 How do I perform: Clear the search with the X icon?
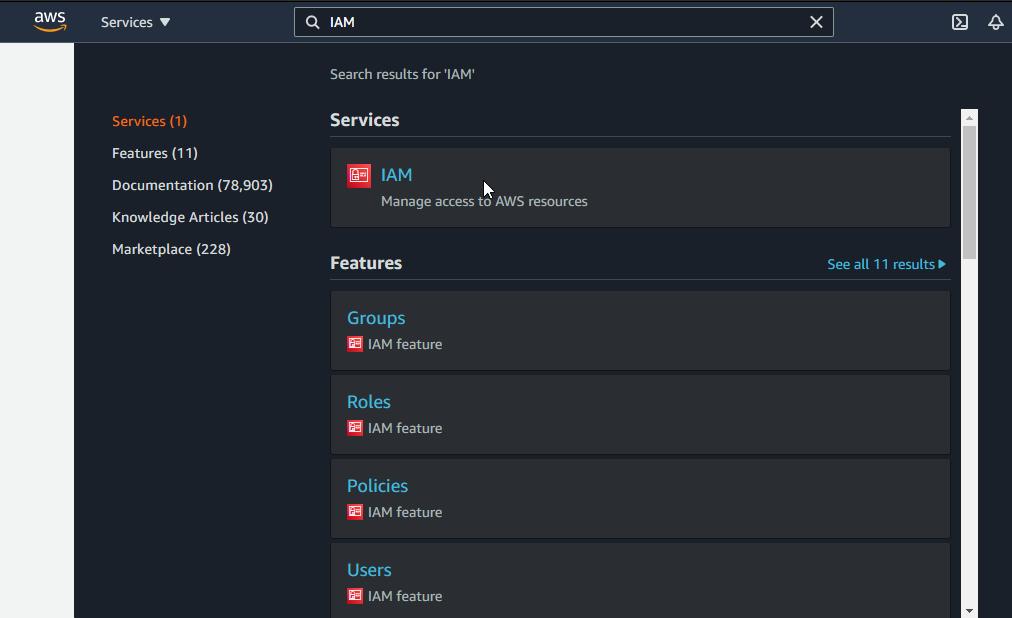[x=816, y=21]
